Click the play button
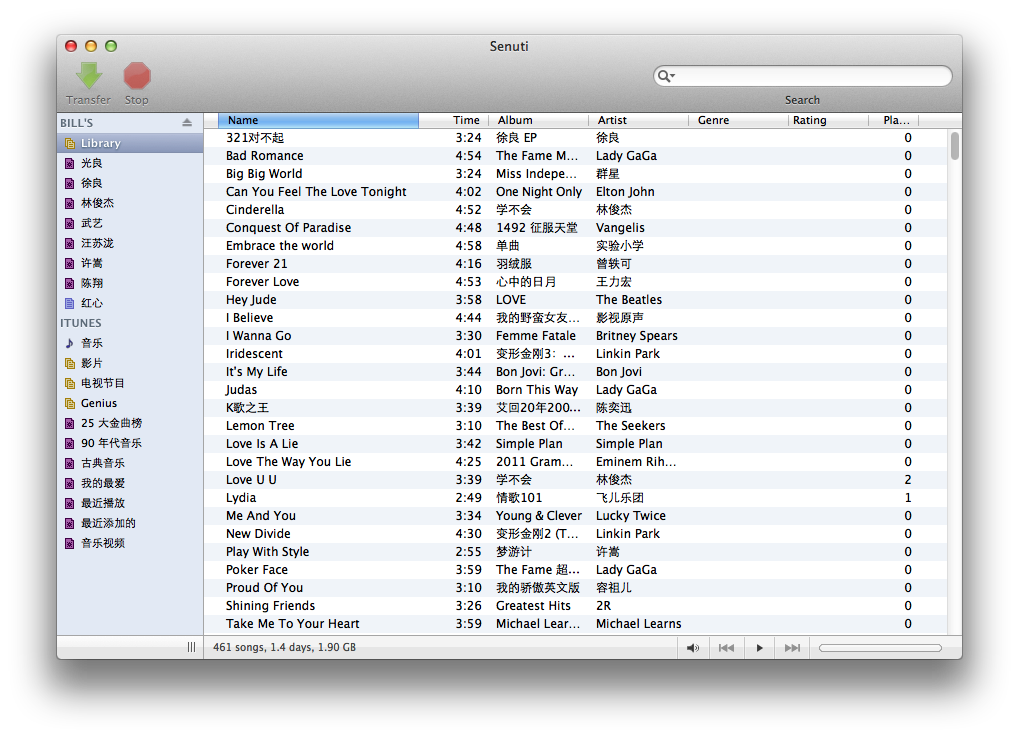This screenshot has height=738, width=1019. (759, 648)
